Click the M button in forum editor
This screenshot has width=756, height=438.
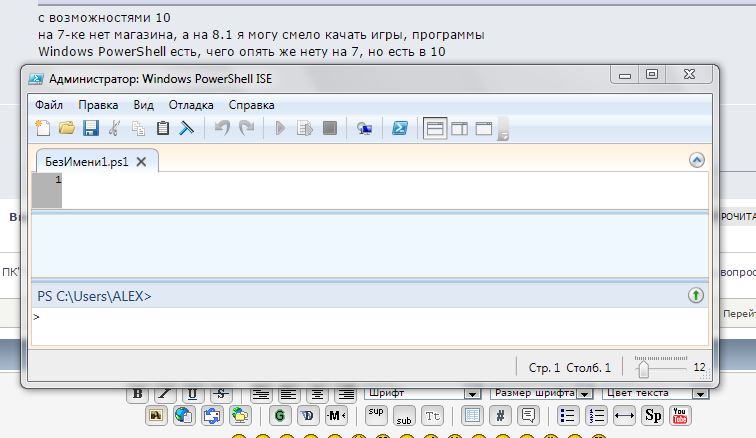336,415
